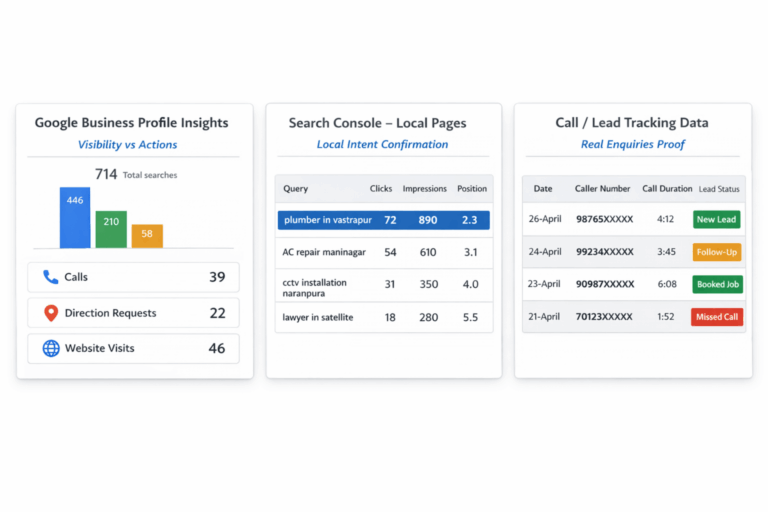The width and height of the screenshot is (768, 512).
Task: Click the Query column header
Action: pyautogui.click(x=295, y=189)
